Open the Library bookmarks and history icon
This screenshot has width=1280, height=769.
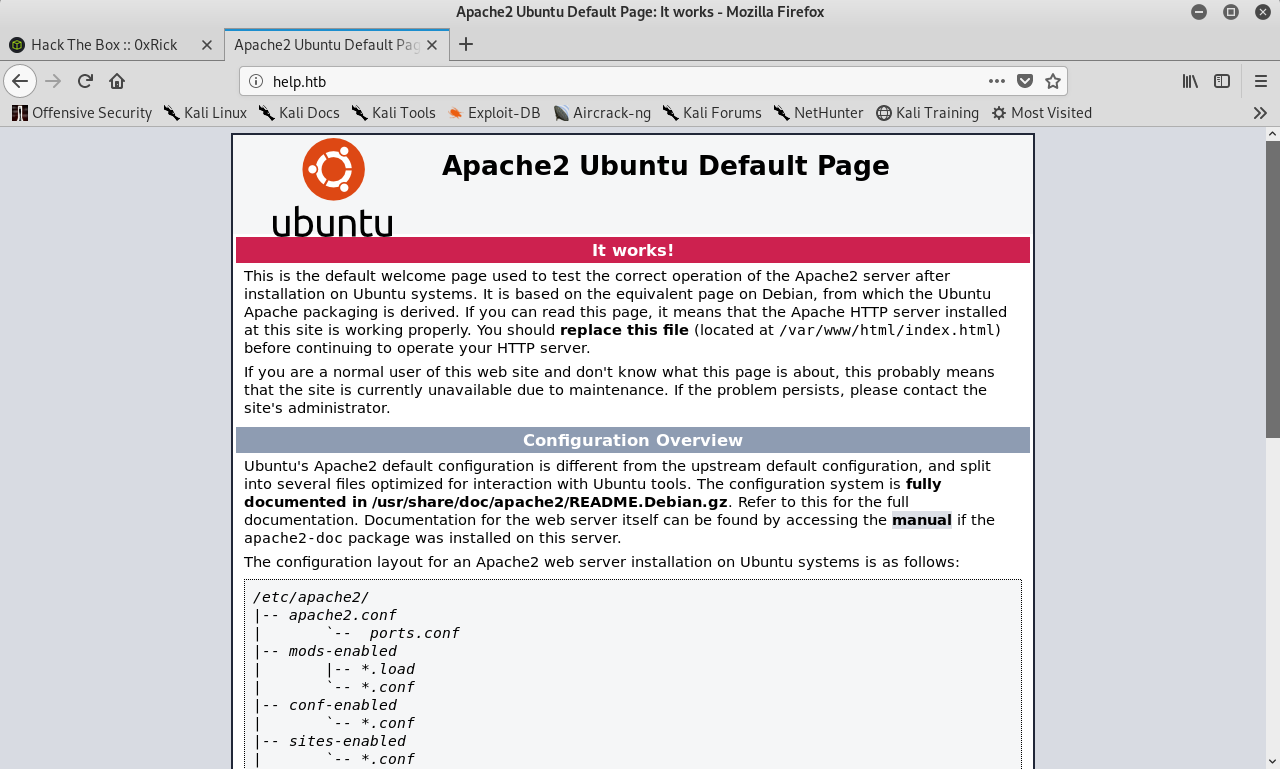pos(1190,81)
